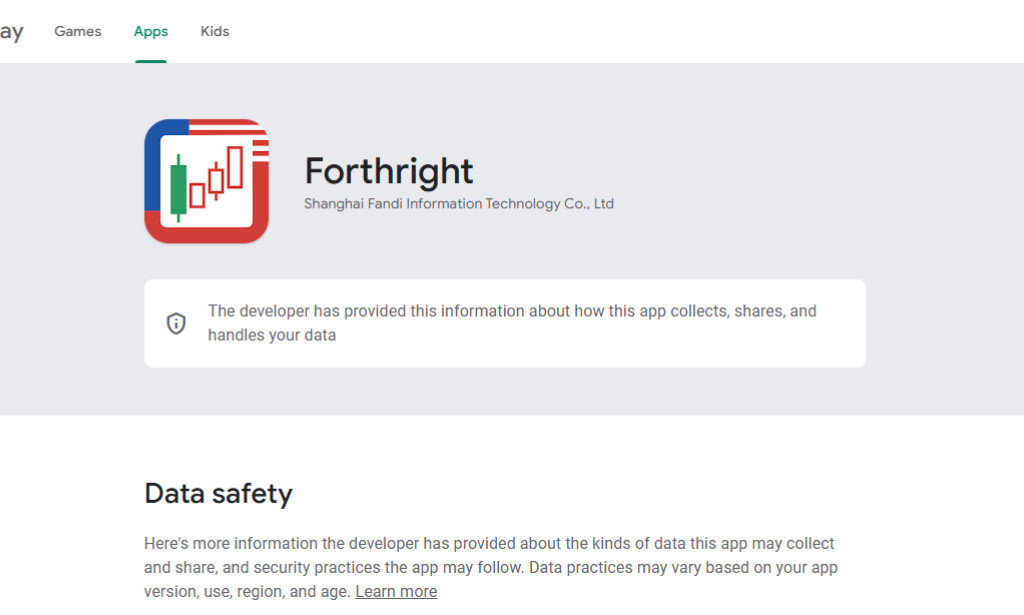This screenshot has width=1024, height=615.
Task: Click the exclamation mark inside the shield icon
Action: pyautogui.click(x=177, y=323)
